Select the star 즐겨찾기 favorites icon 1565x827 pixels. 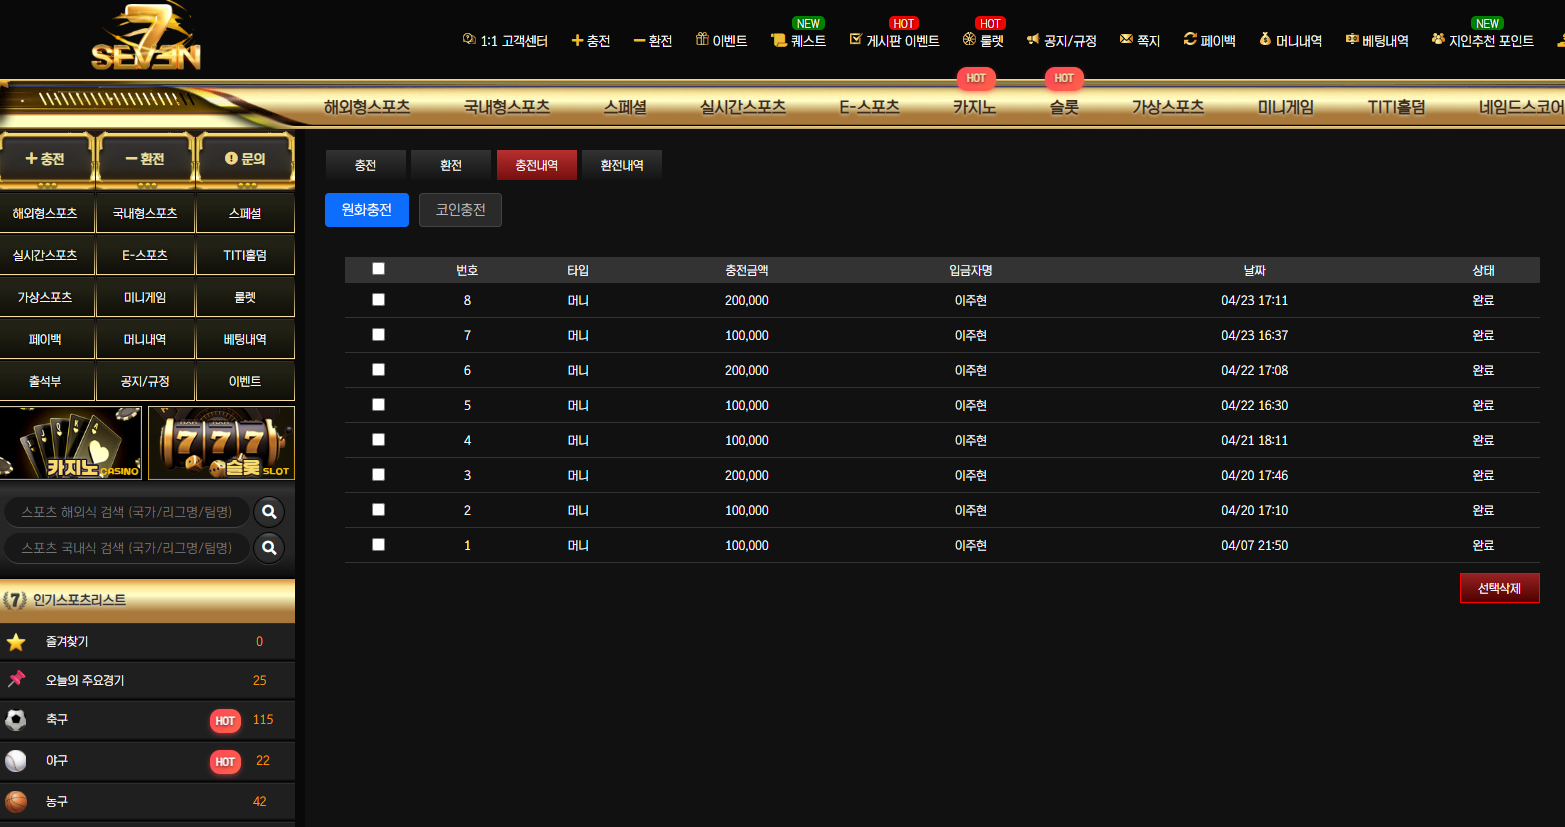[16, 642]
